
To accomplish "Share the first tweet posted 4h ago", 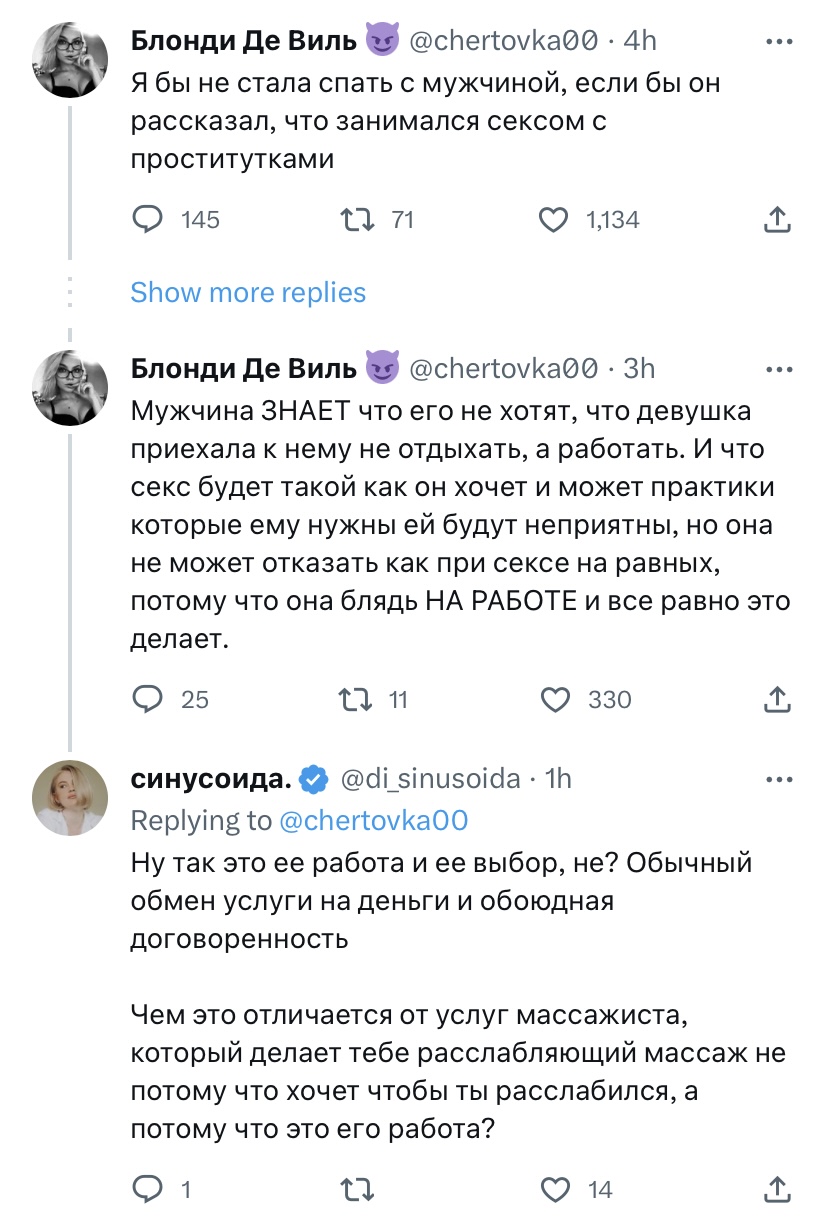I will (777, 219).
